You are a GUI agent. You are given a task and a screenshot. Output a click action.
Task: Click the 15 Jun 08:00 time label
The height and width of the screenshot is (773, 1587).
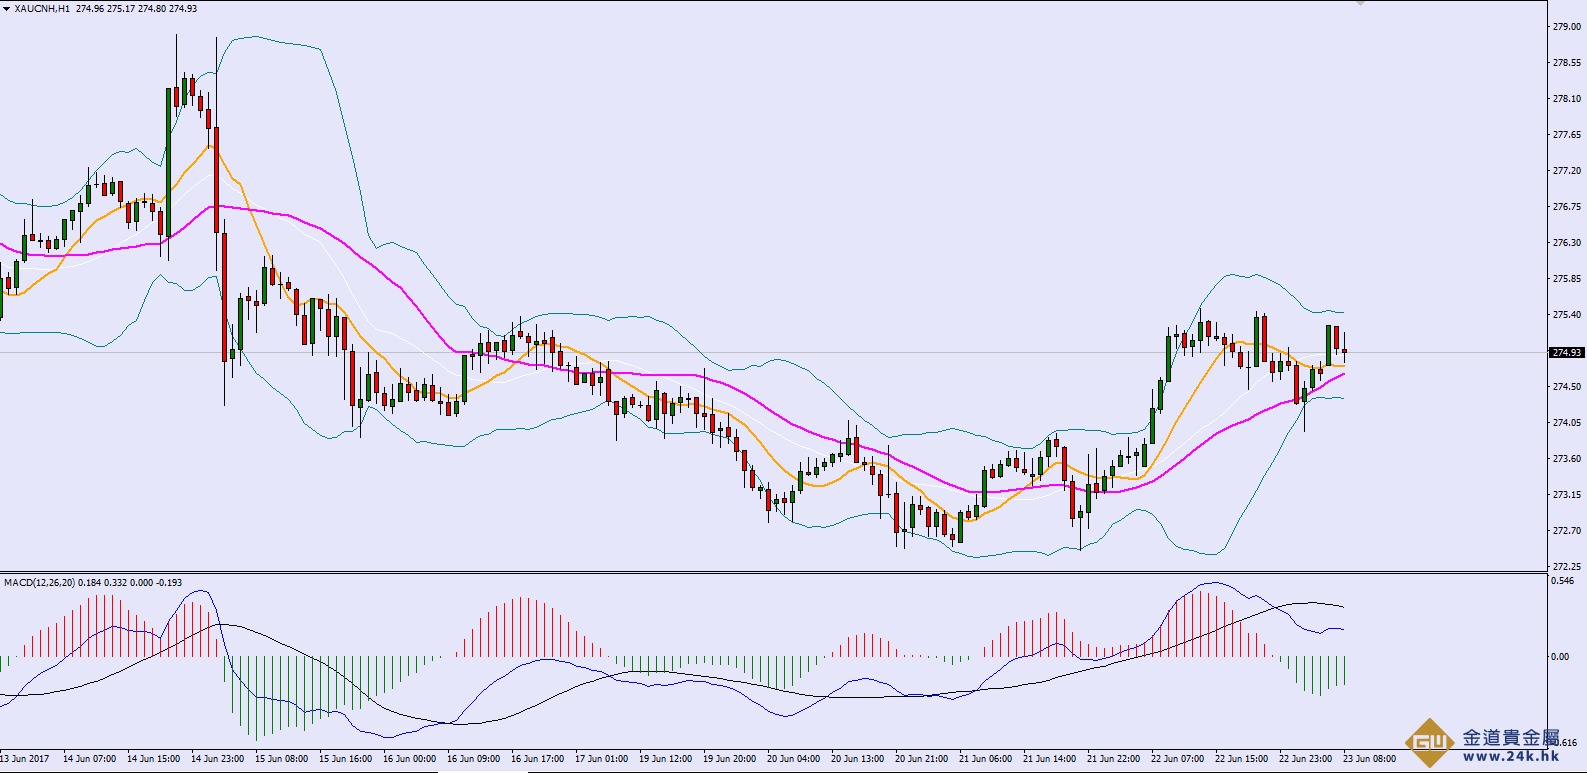pyautogui.click(x=281, y=759)
